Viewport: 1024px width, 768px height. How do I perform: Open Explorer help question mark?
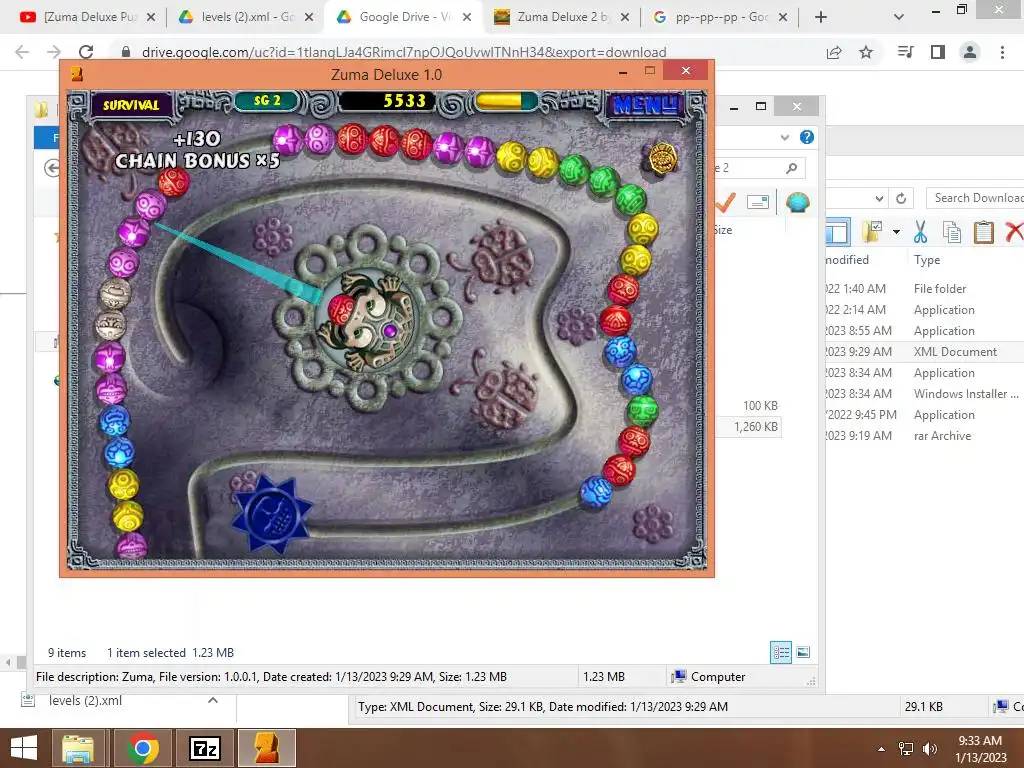click(807, 137)
